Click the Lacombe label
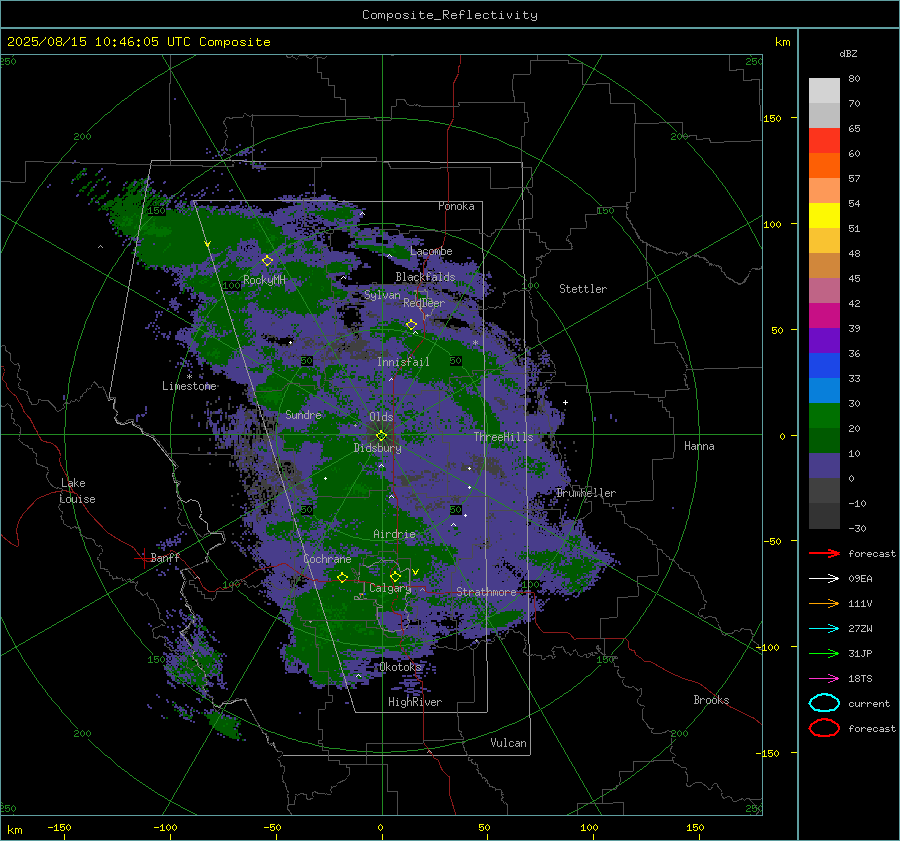The height and width of the screenshot is (841, 900). 431,251
